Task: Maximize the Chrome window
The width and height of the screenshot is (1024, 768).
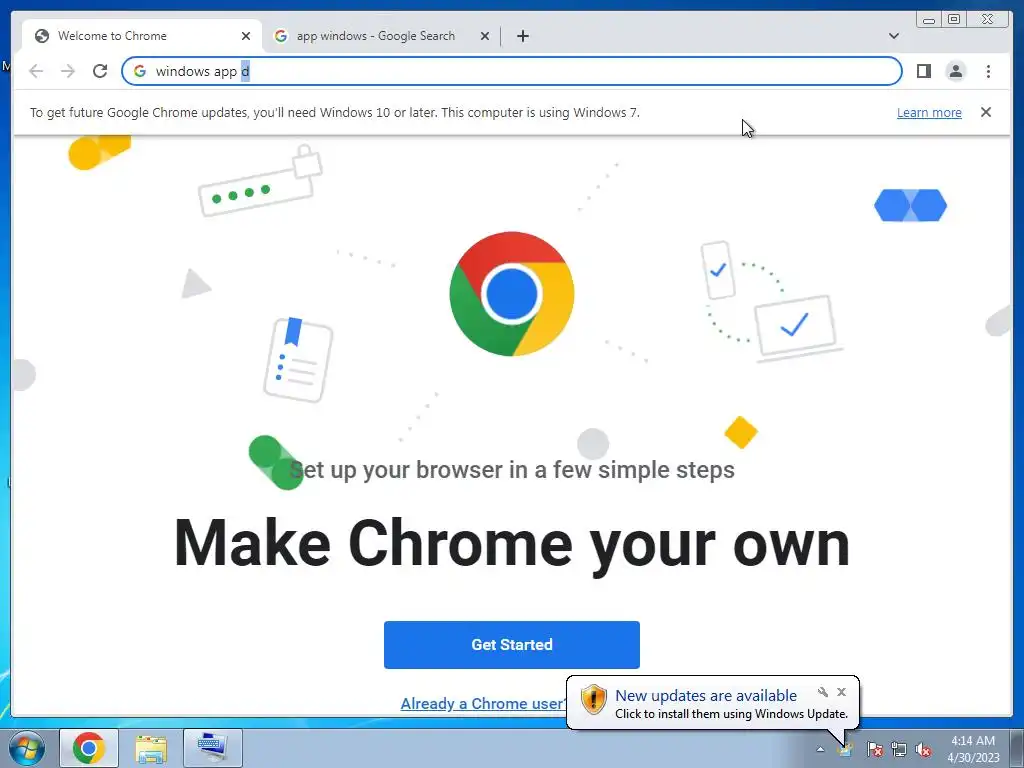Action: coord(954,19)
